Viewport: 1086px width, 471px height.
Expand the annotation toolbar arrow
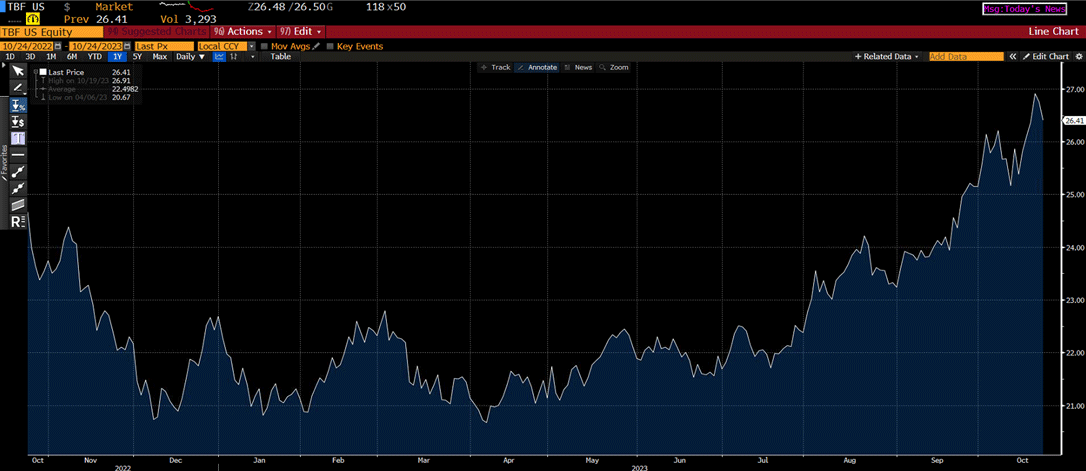pyautogui.click(x=3, y=65)
